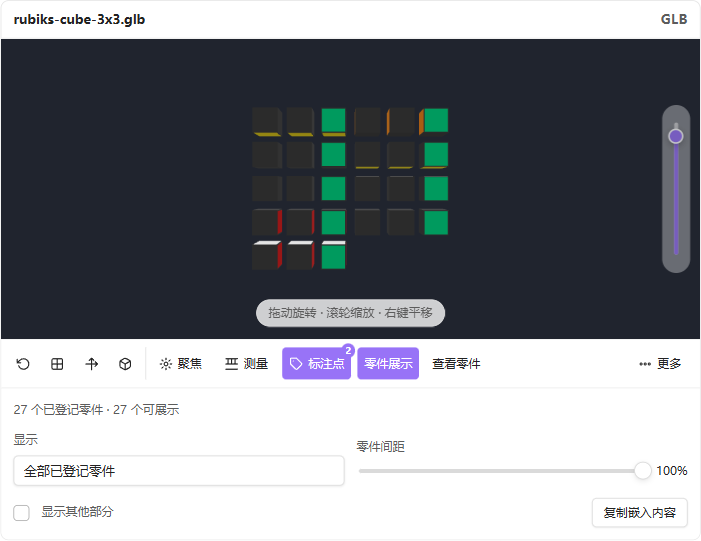Viewport: 701px width, 541px height.
Task: Toggle the 标注点 annotation button
Action: click(317, 364)
